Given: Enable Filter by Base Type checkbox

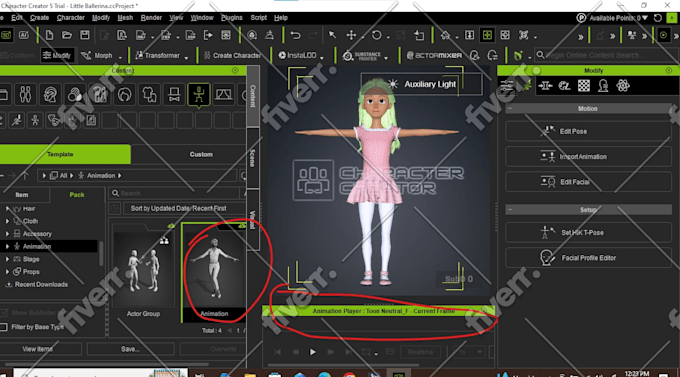Looking at the screenshot, I should [4, 327].
